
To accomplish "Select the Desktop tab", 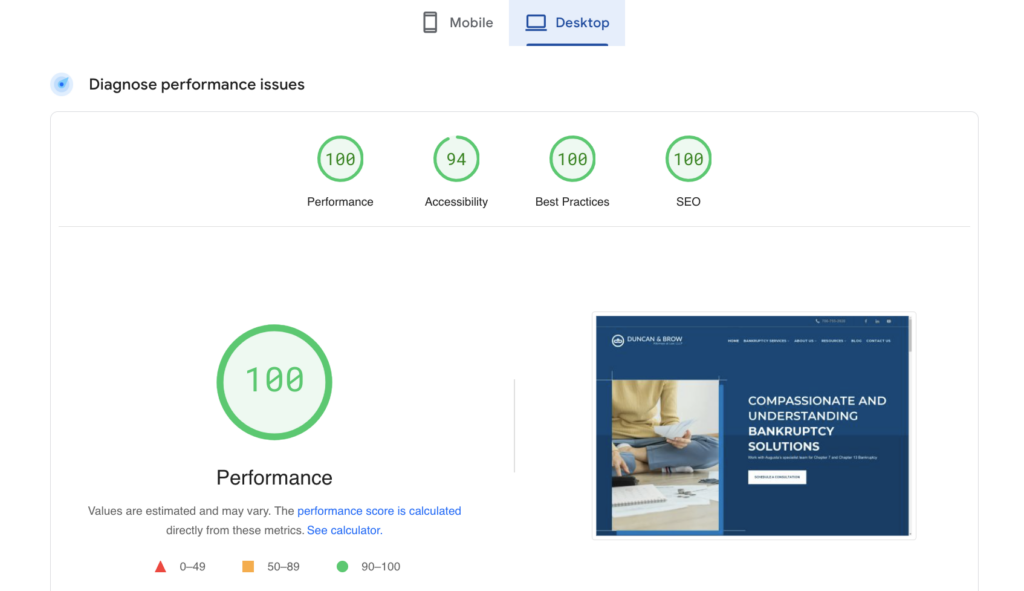I will [567, 22].
